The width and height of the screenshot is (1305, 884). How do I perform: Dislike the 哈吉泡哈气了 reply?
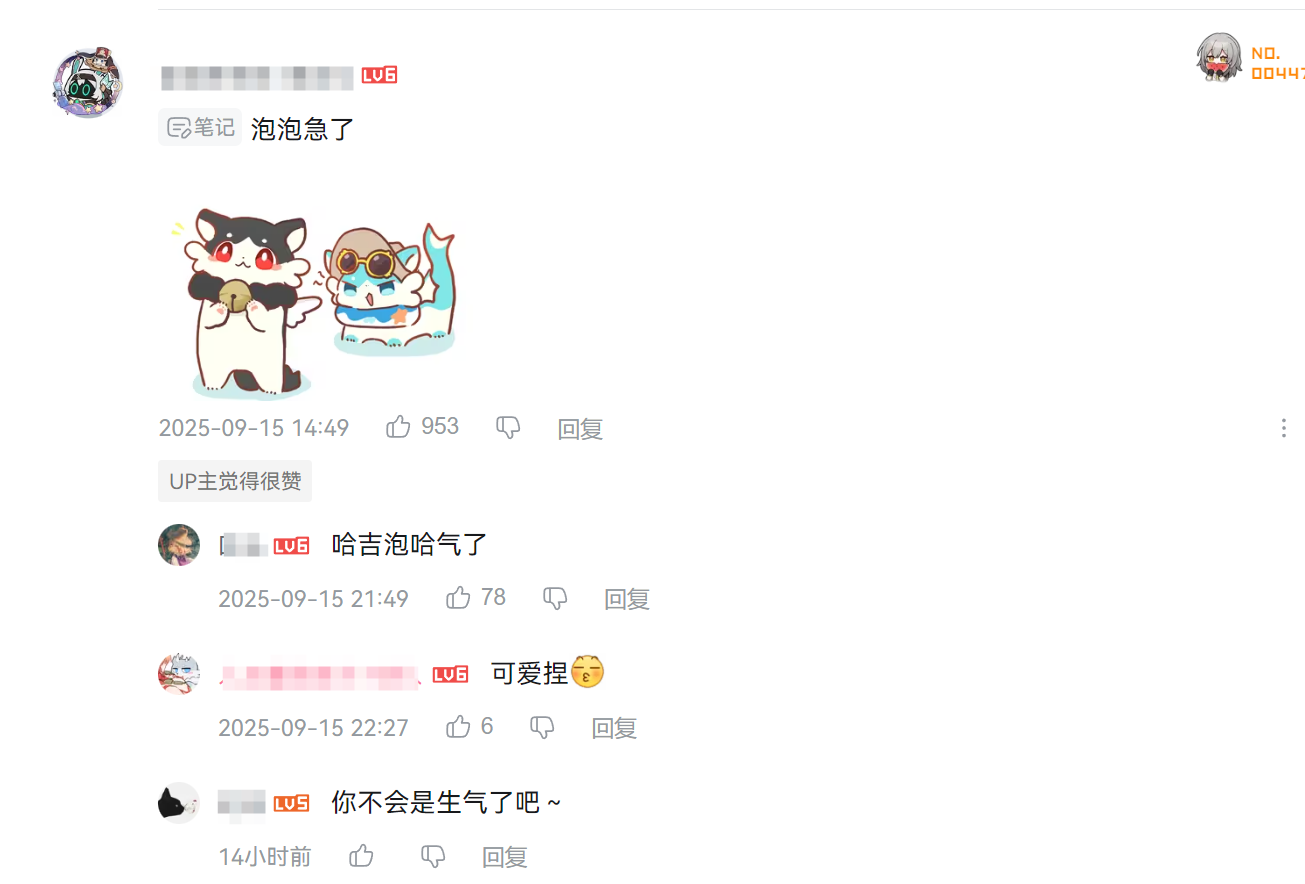[x=555, y=599]
